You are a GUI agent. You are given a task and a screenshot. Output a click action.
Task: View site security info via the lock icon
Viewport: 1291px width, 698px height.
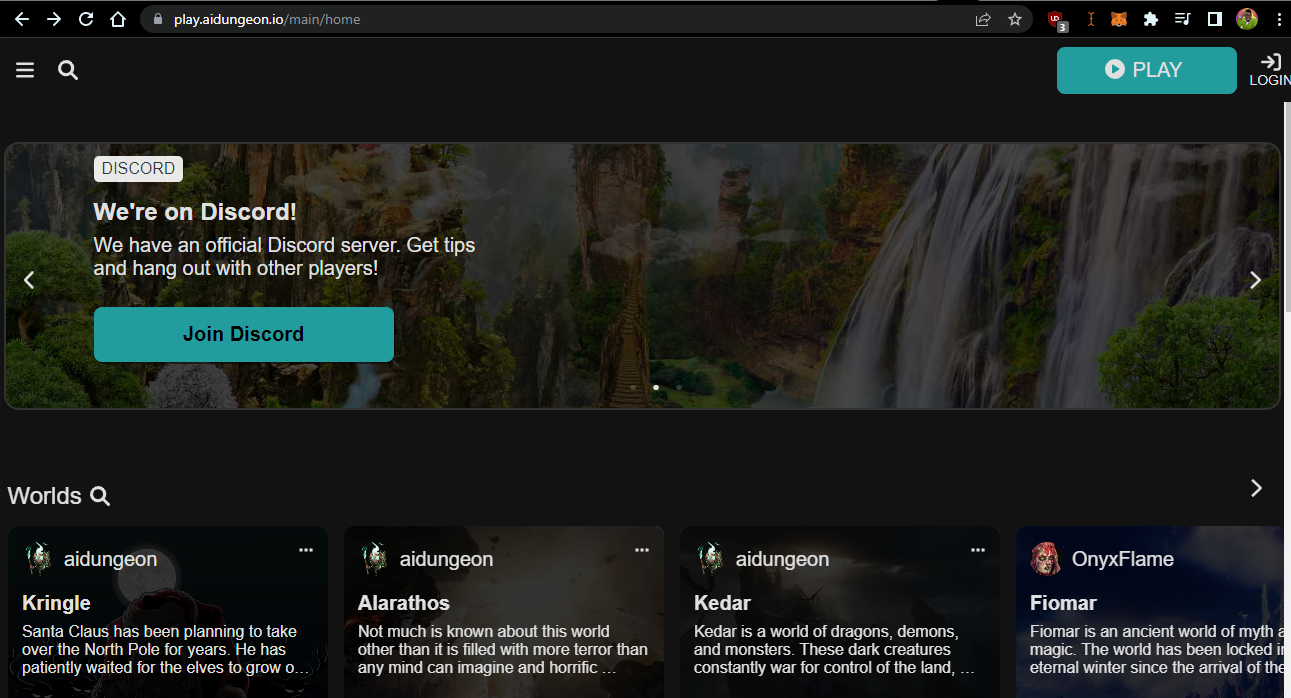tap(157, 19)
